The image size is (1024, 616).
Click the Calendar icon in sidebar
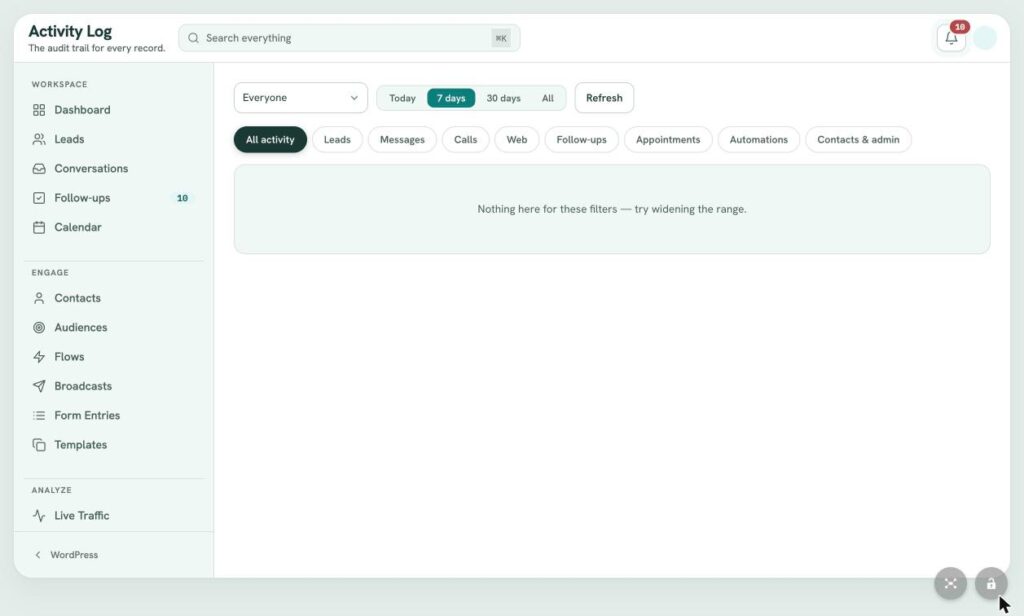point(39,227)
